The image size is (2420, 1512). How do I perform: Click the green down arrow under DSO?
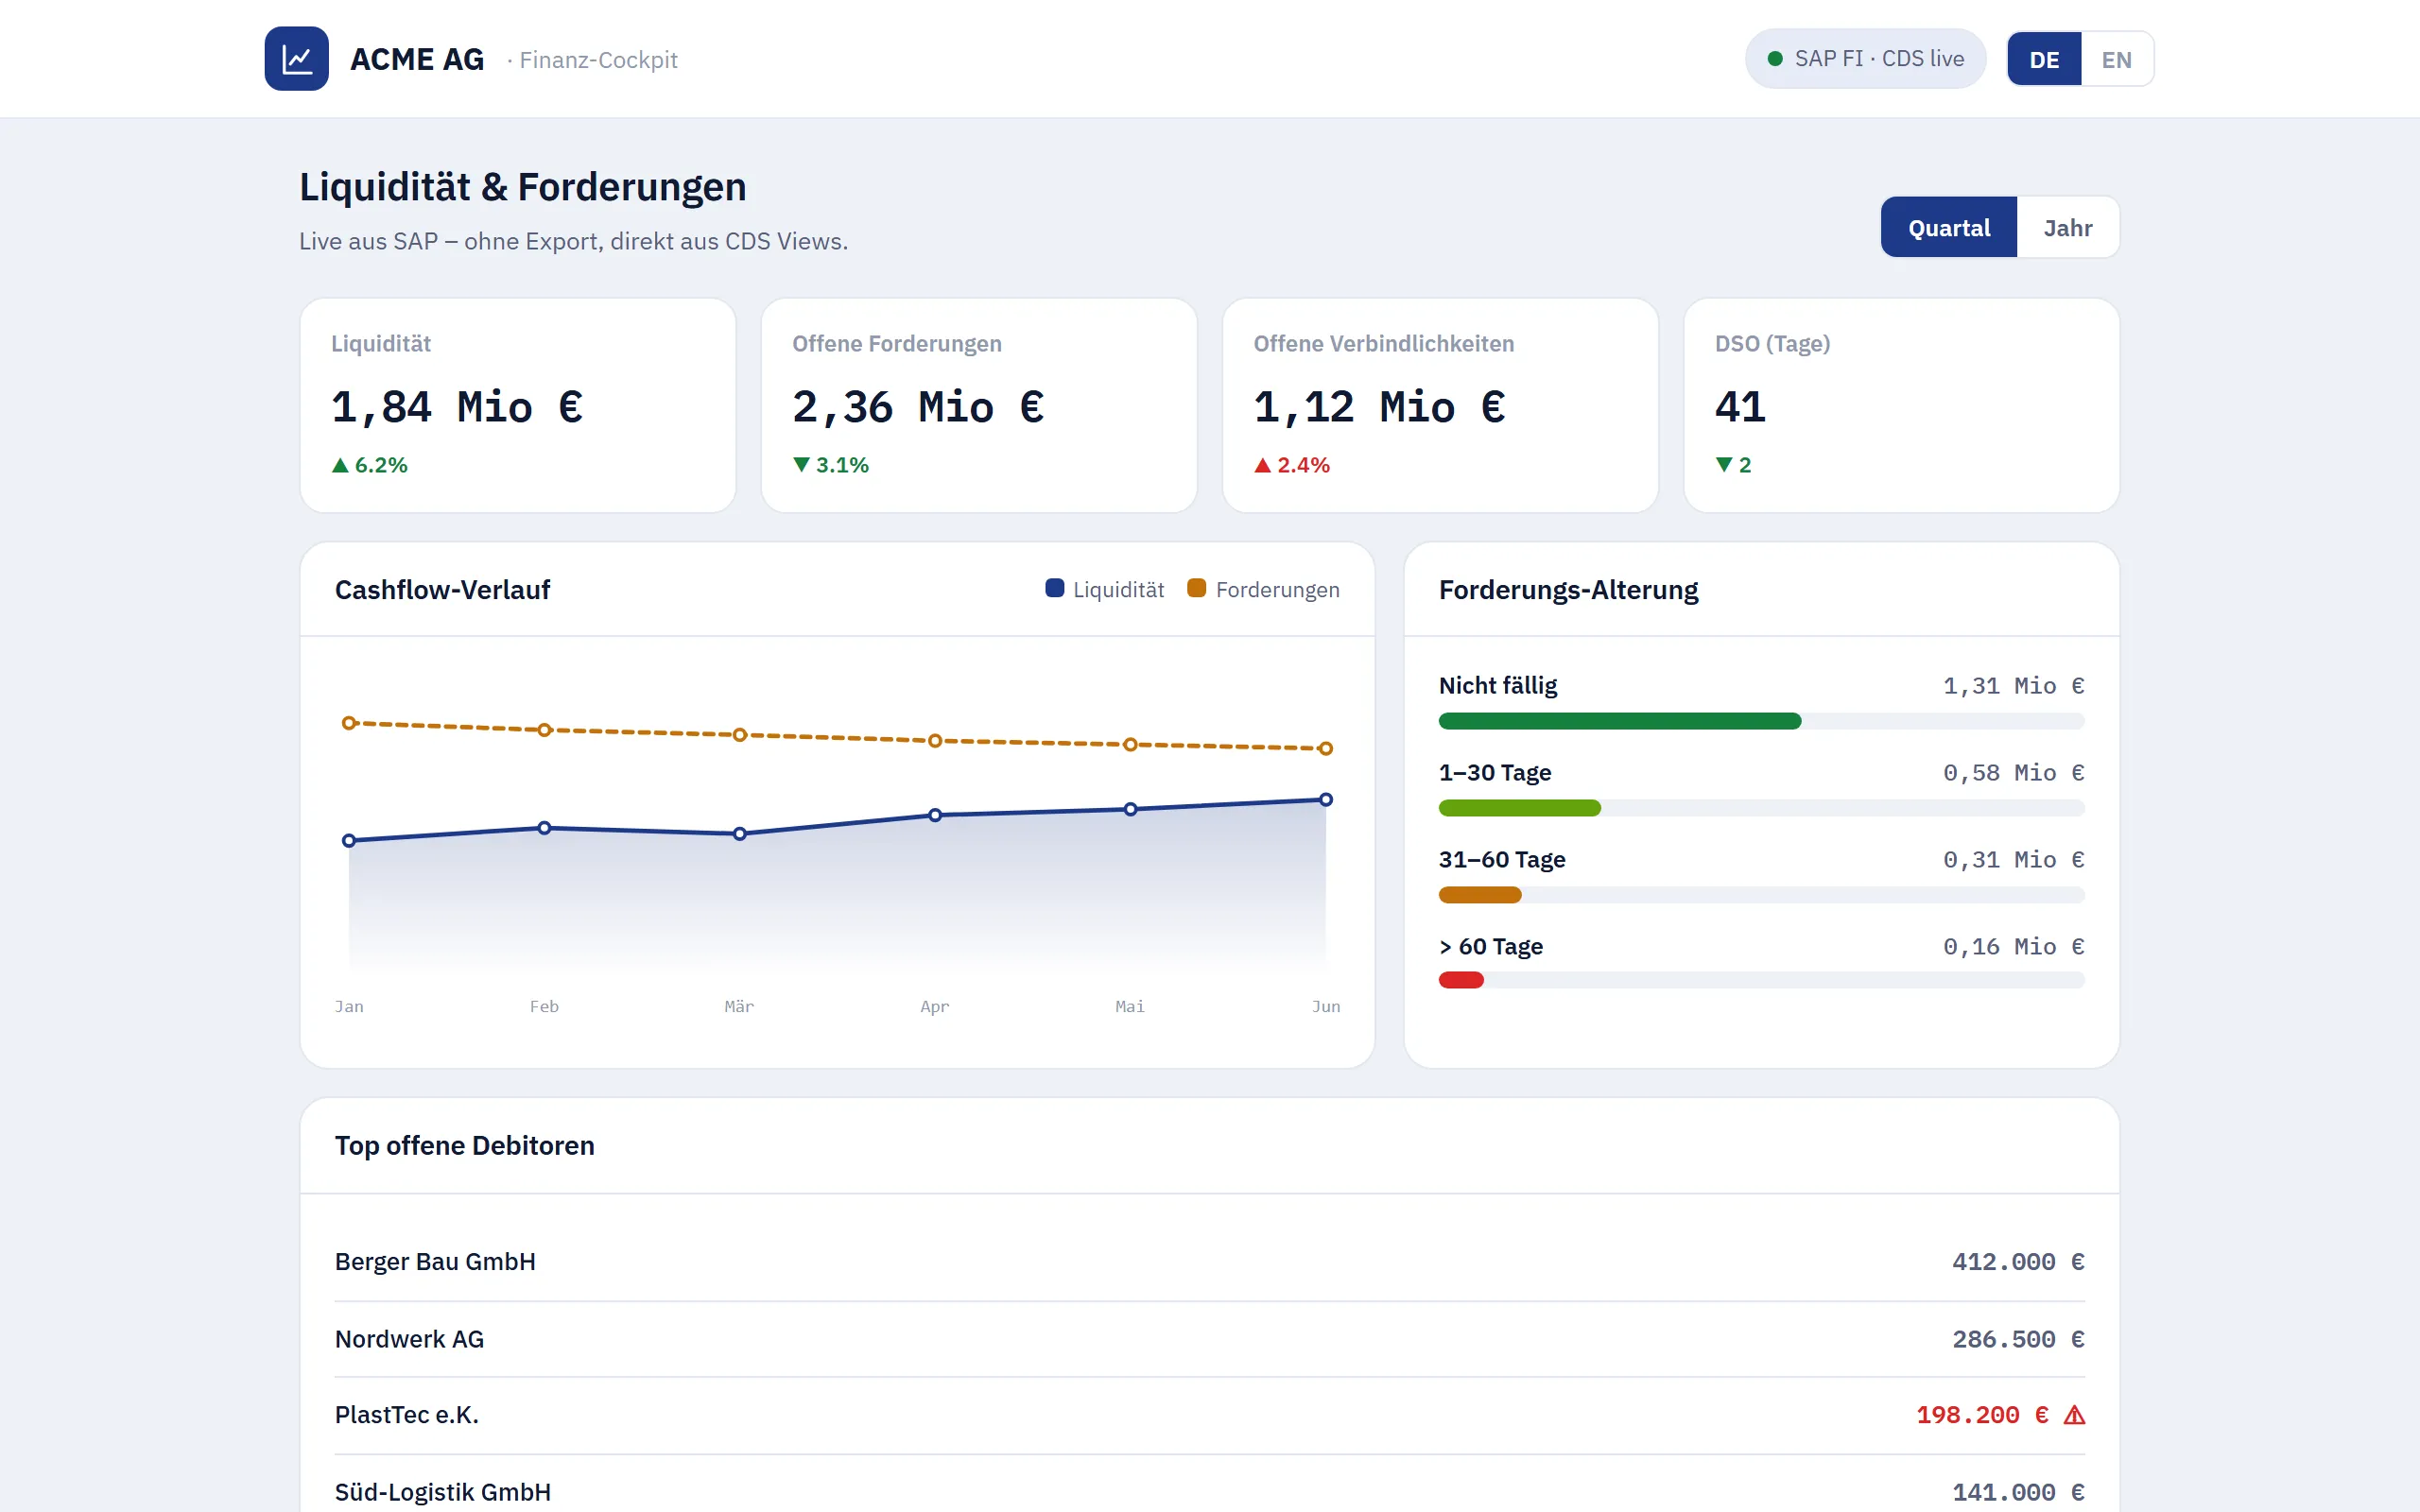[x=1723, y=465]
